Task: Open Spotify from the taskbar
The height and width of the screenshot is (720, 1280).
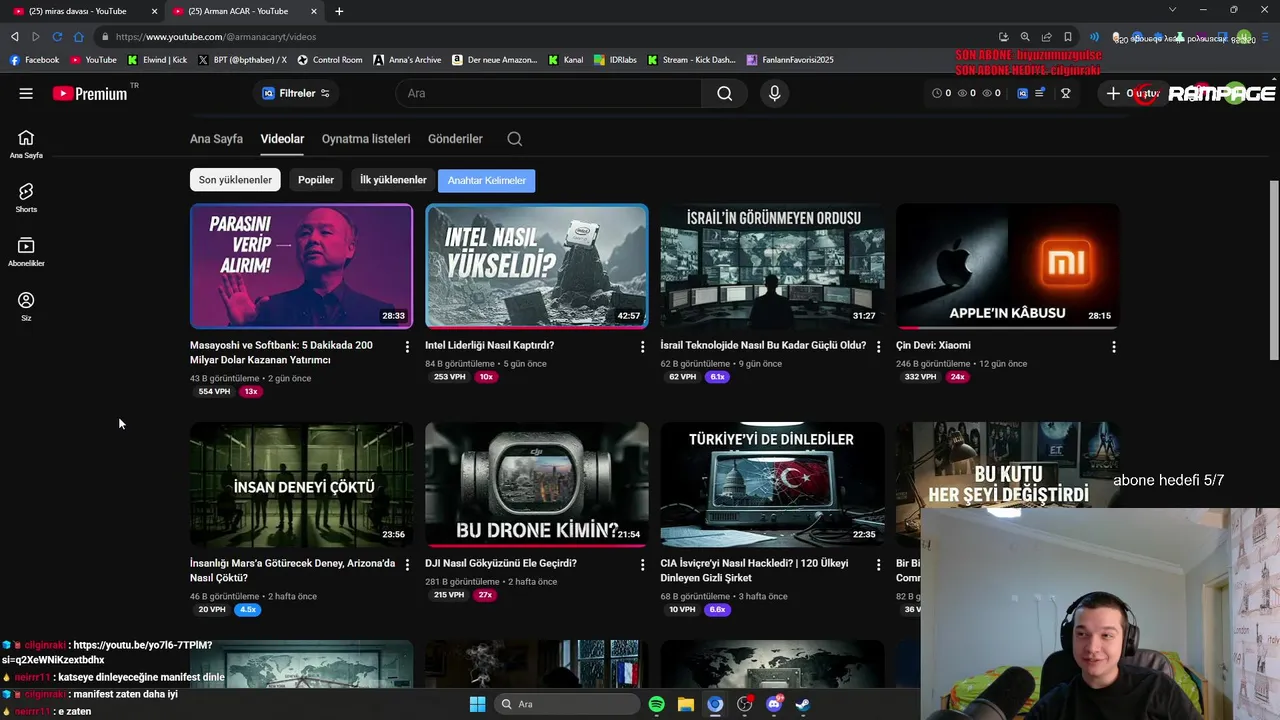Action: (x=656, y=704)
